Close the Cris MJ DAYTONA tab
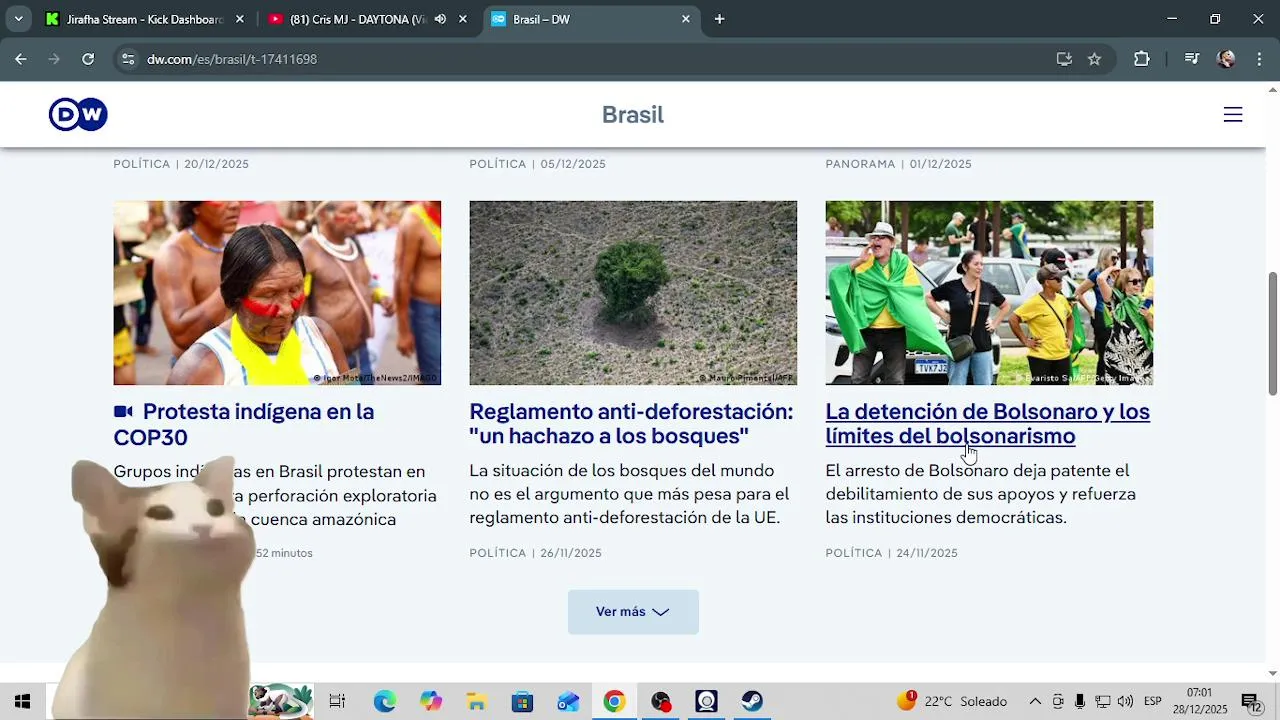Image resolution: width=1280 pixels, height=720 pixels. pos(462,19)
